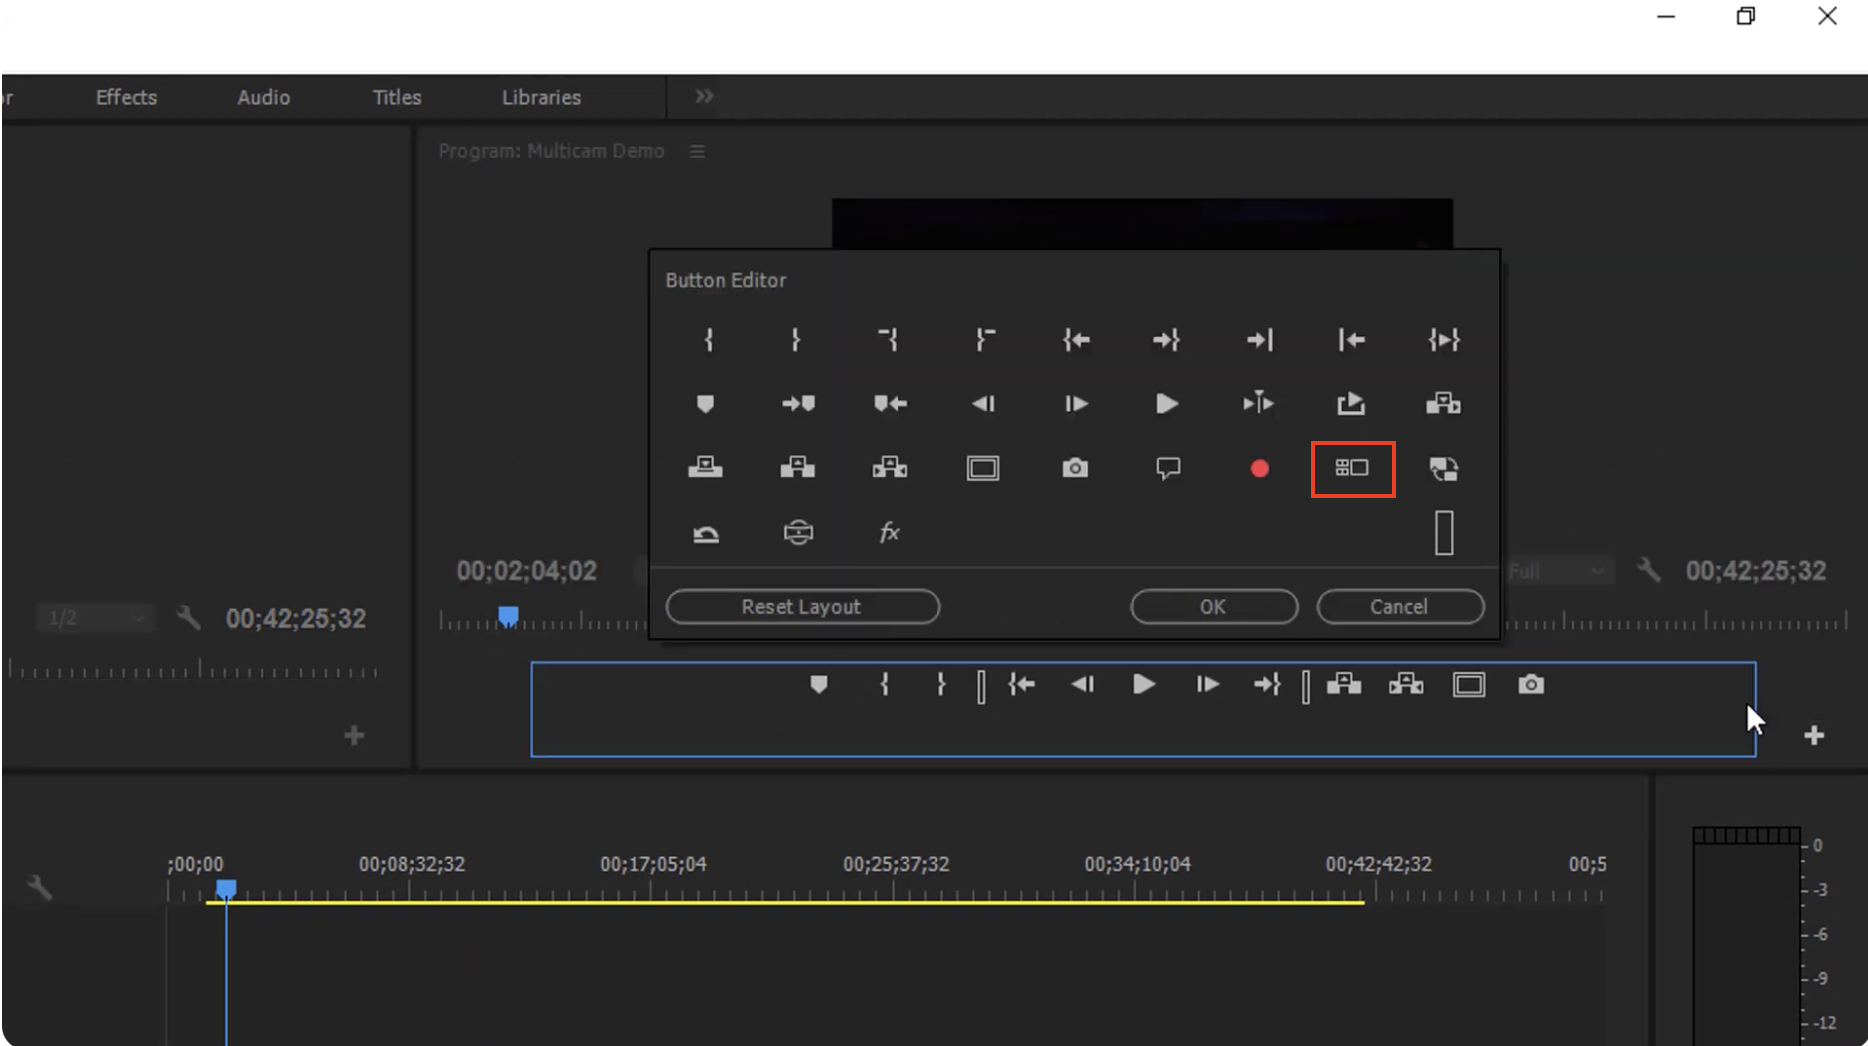Expand the workspace overflow chevrons
The image size is (1868, 1046).
tap(704, 97)
